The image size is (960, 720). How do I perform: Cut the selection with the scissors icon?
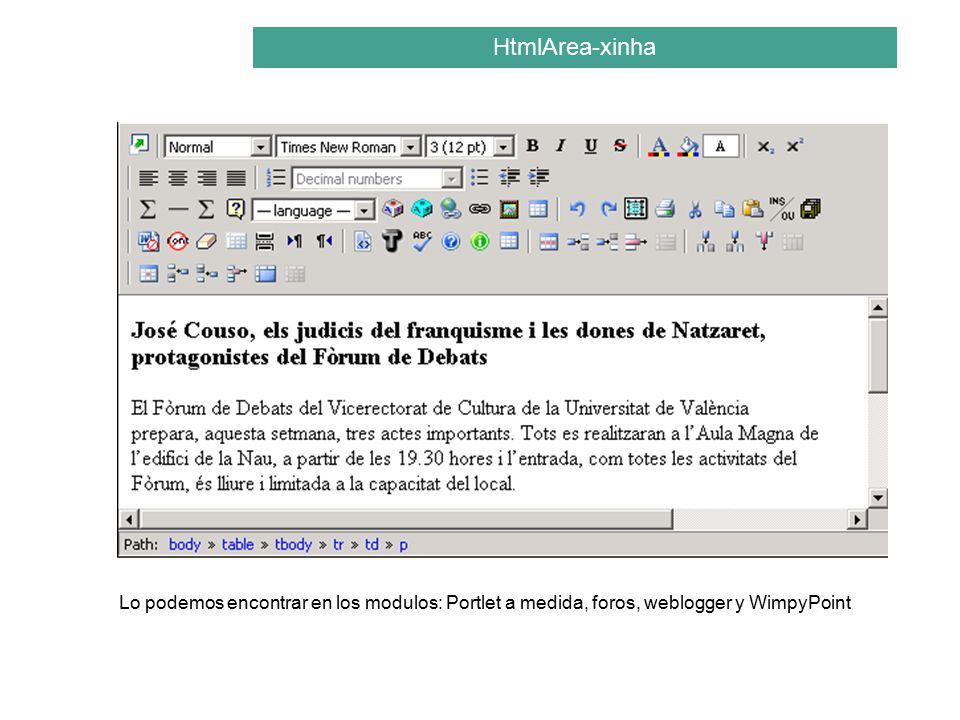click(x=695, y=209)
